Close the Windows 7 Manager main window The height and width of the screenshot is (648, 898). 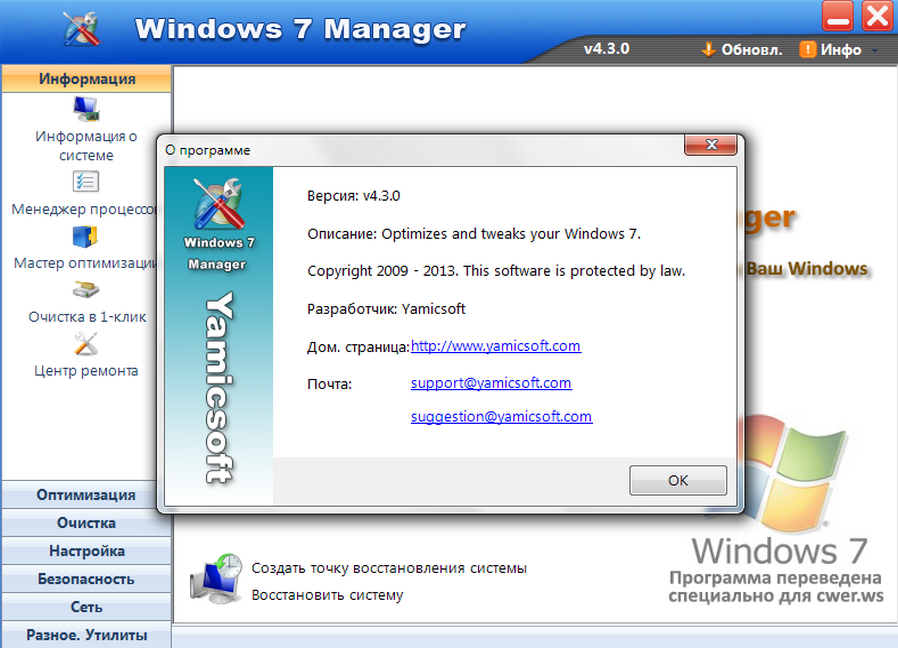tap(877, 16)
